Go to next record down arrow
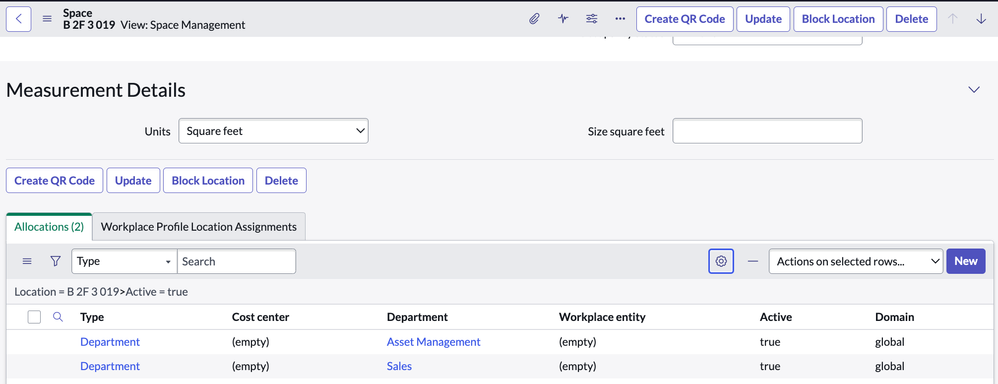This screenshot has width=998, height=384. tap(981, 18)
